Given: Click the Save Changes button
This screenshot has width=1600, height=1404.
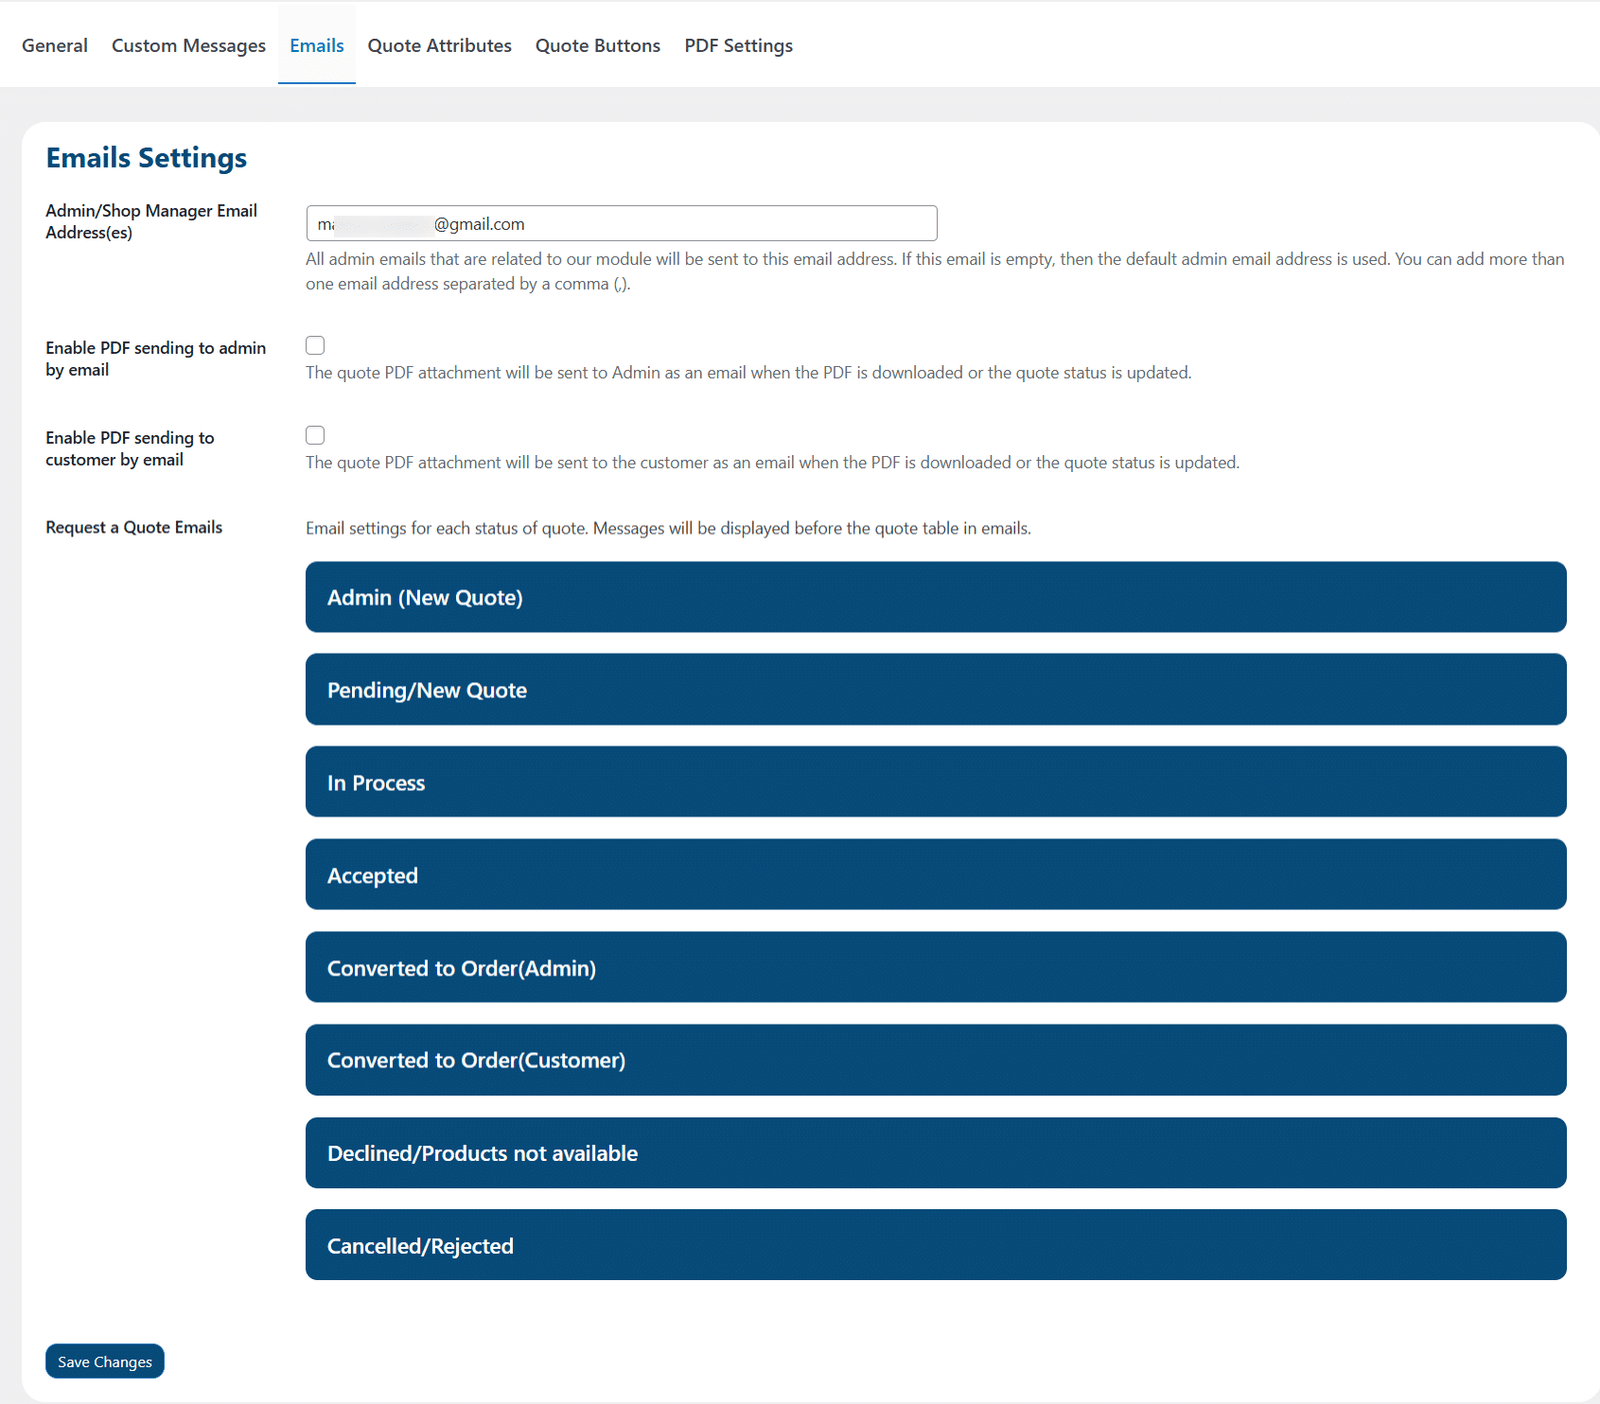Looking at the screenshot, I should (x=105, y=1361).
